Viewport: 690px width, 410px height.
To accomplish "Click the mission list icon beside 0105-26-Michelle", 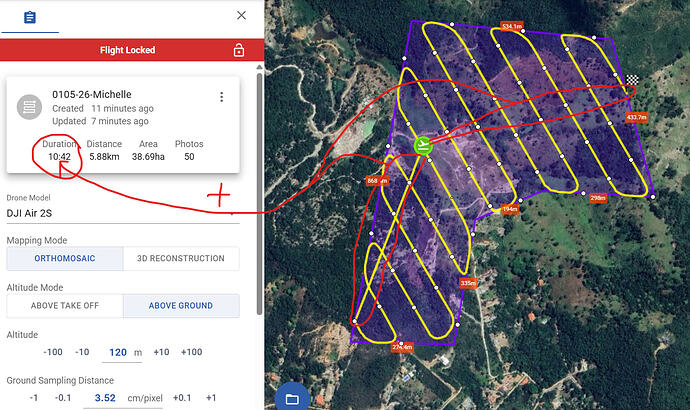I will [x=30, y=107].
